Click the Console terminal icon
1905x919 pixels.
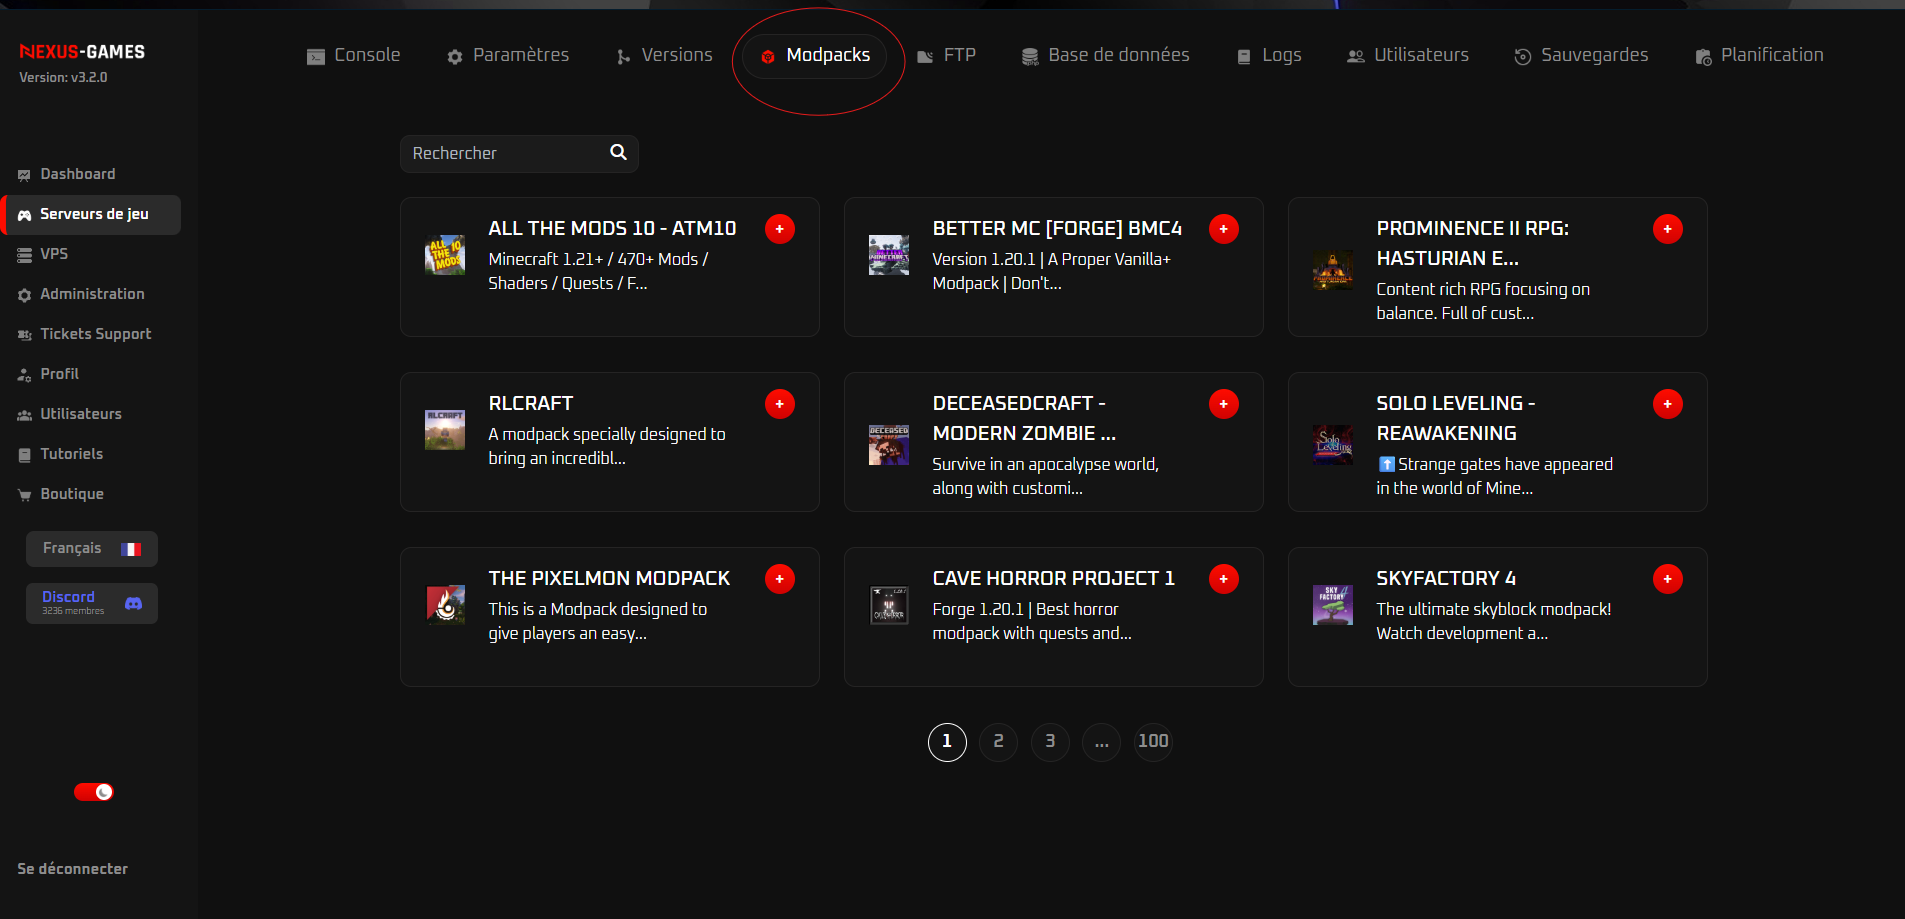[316, 57]
